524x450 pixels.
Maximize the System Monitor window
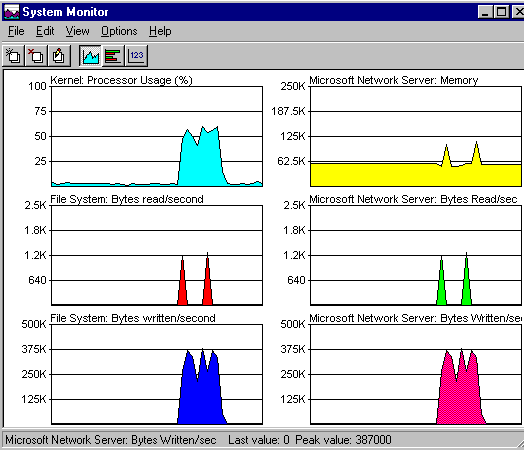(x=501, y=12)
